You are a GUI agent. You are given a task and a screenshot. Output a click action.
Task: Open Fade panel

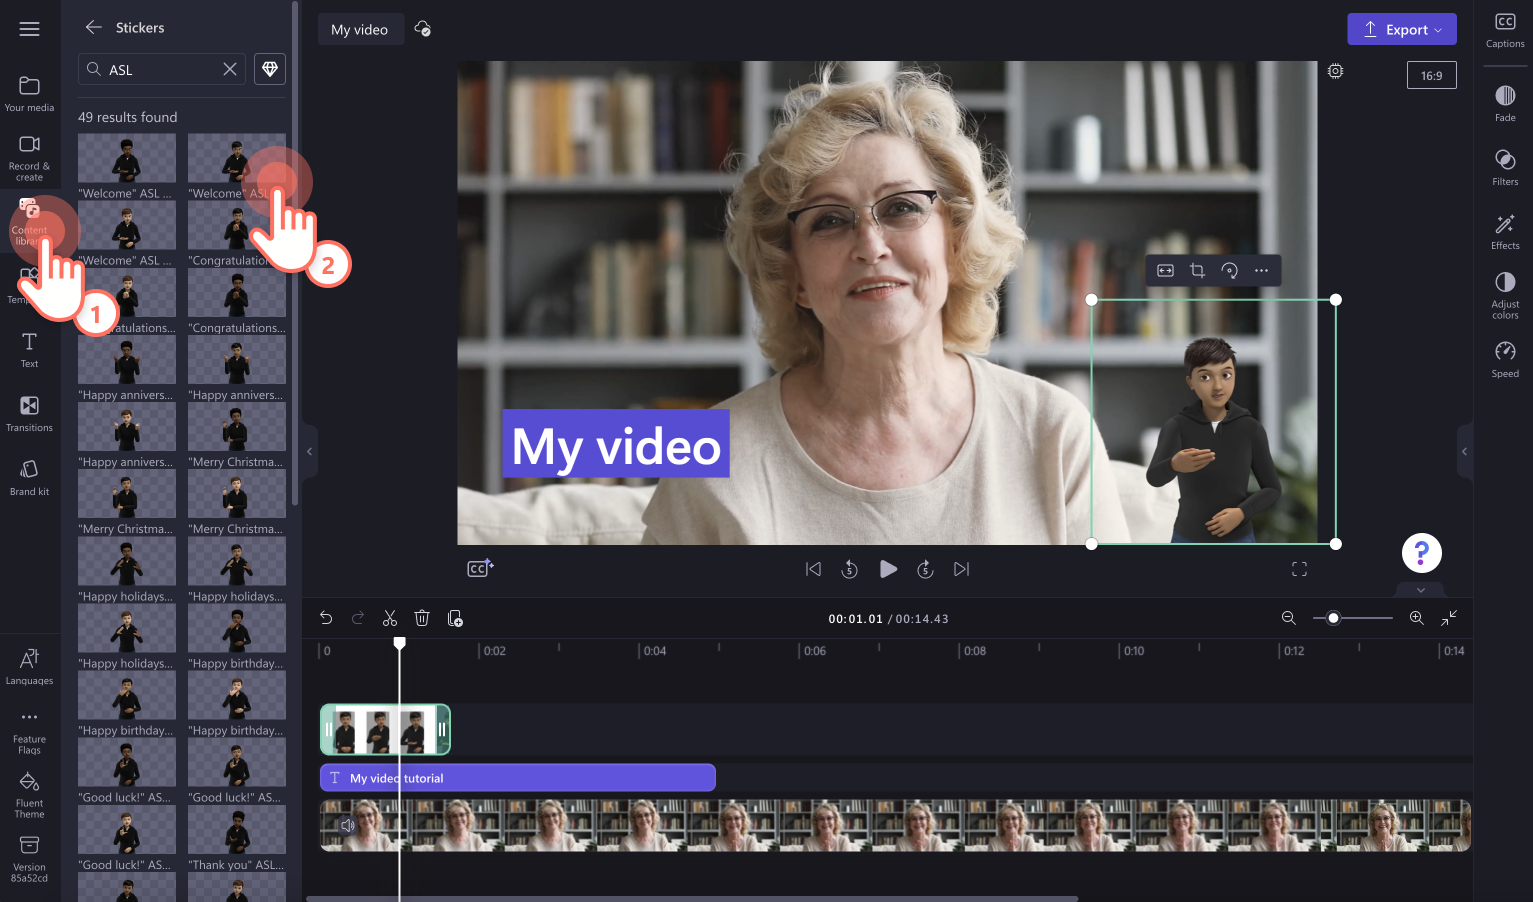tap(1505, 103)
